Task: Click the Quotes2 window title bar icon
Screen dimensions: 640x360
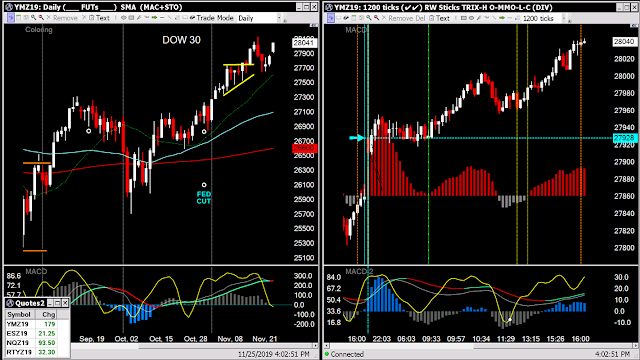Action: pyautogui.click(x=10, y=303)
